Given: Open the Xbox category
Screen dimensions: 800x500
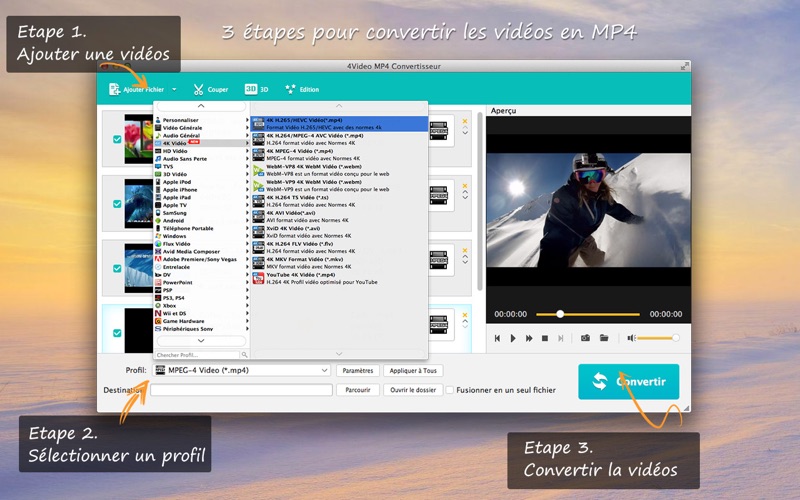Looking at the screenshot, I should click(x=202, y=306).
